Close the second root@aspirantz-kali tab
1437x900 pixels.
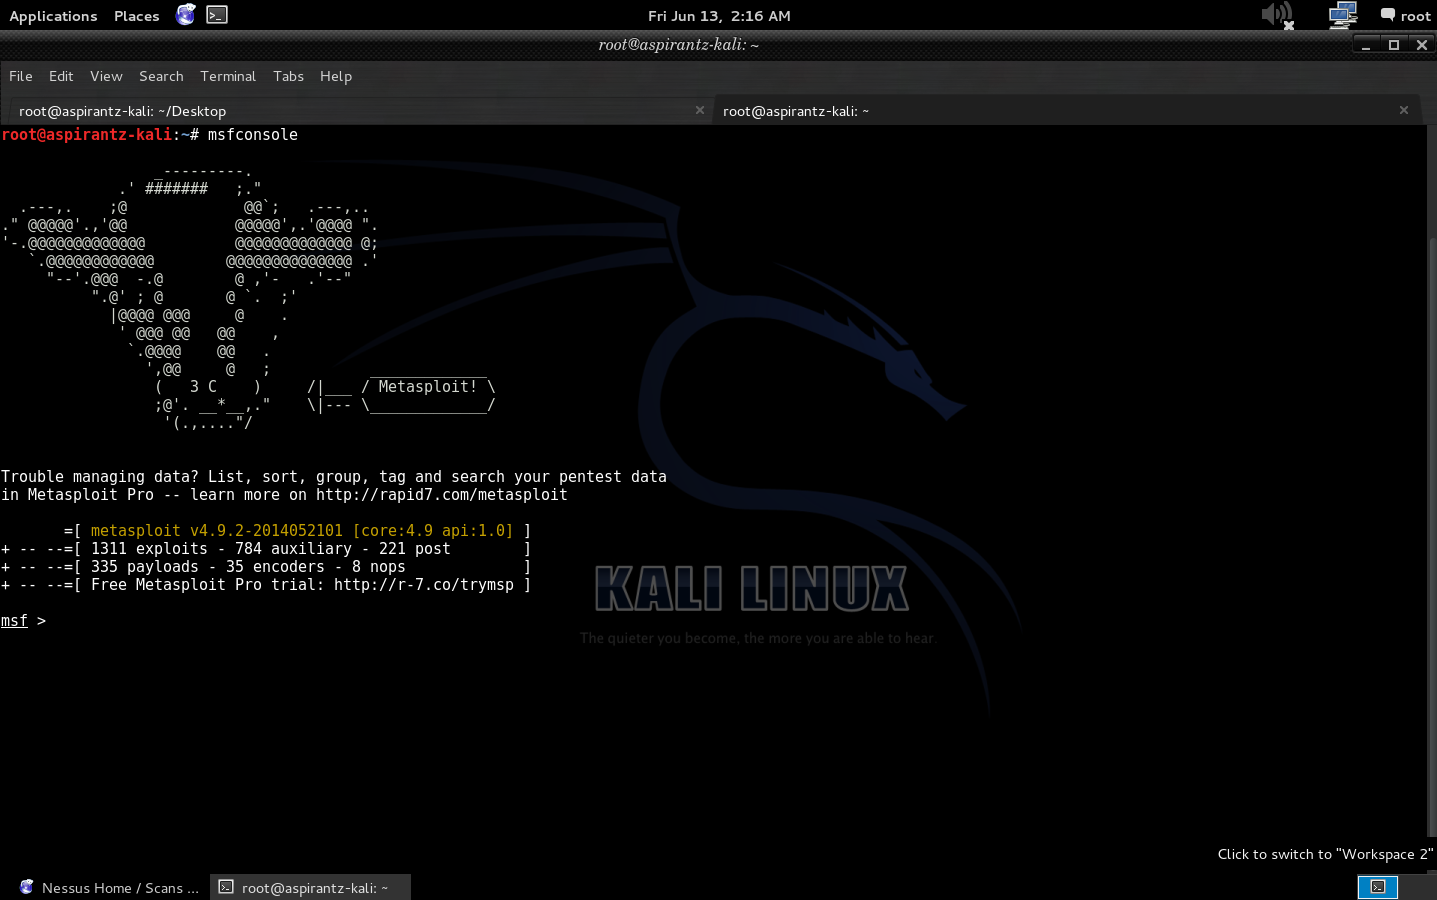[1404, 110]
